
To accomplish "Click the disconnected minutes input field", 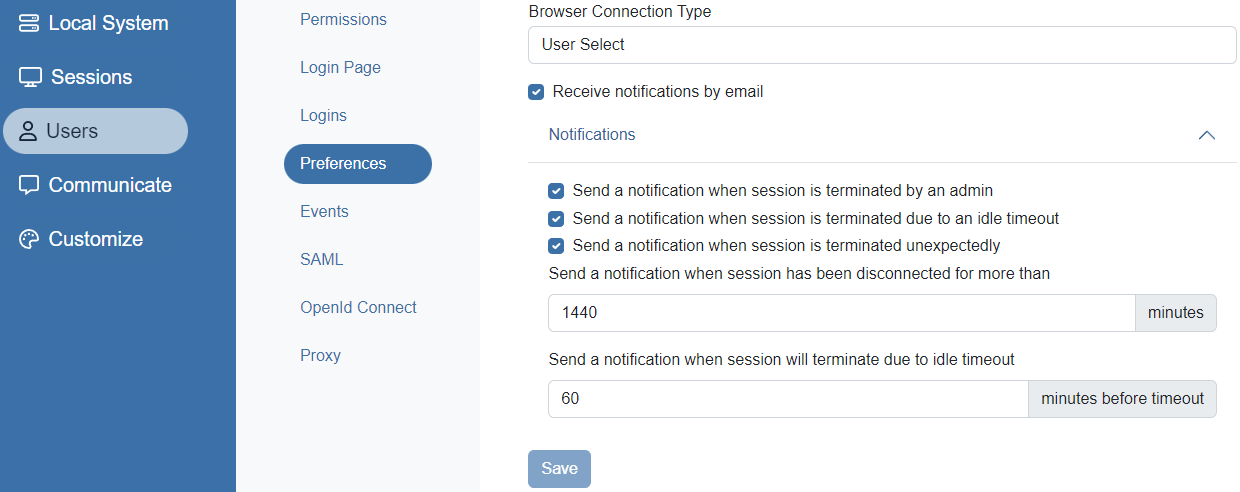I will coord(841,313).
